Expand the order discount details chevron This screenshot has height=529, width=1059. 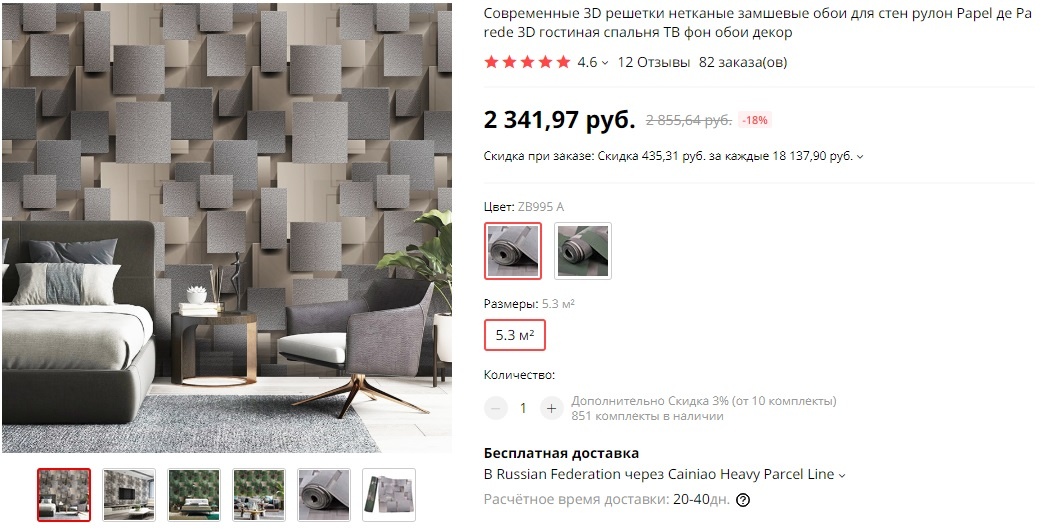(x=860, y=157)
